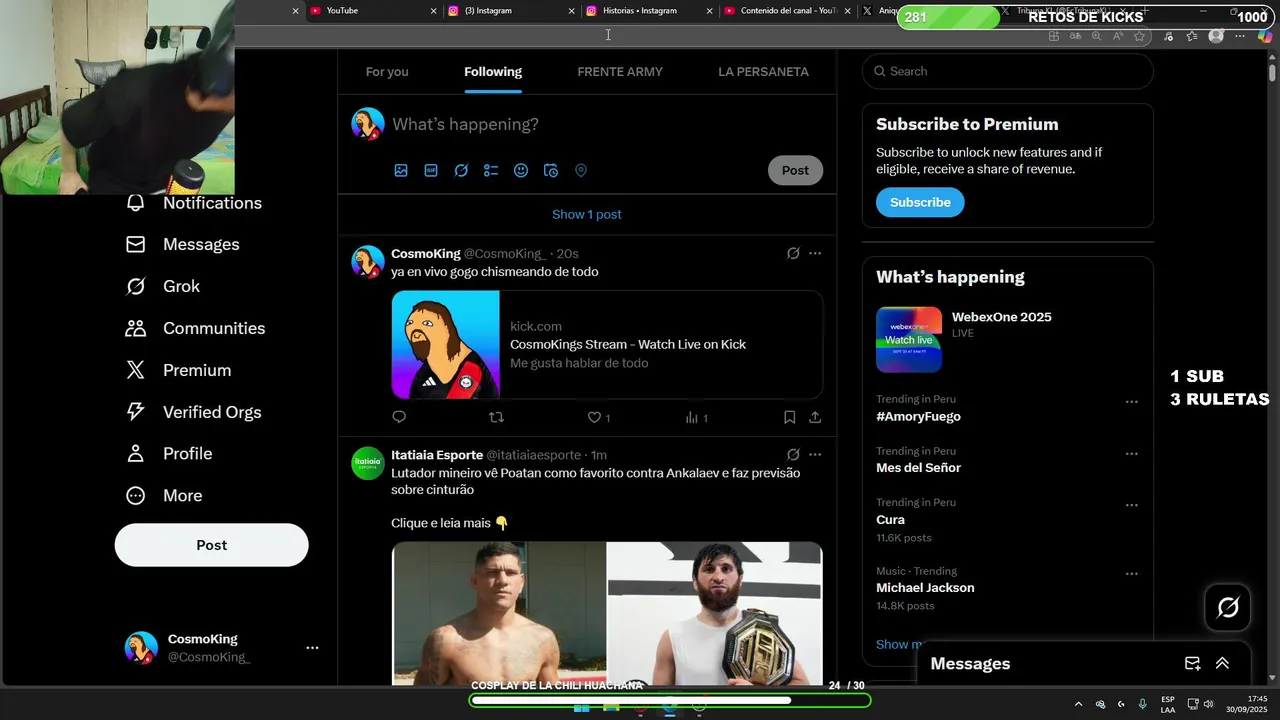Expand the Messages drawer
The width and height of the screenshot is (1280, 720).
coord(1222,664)
